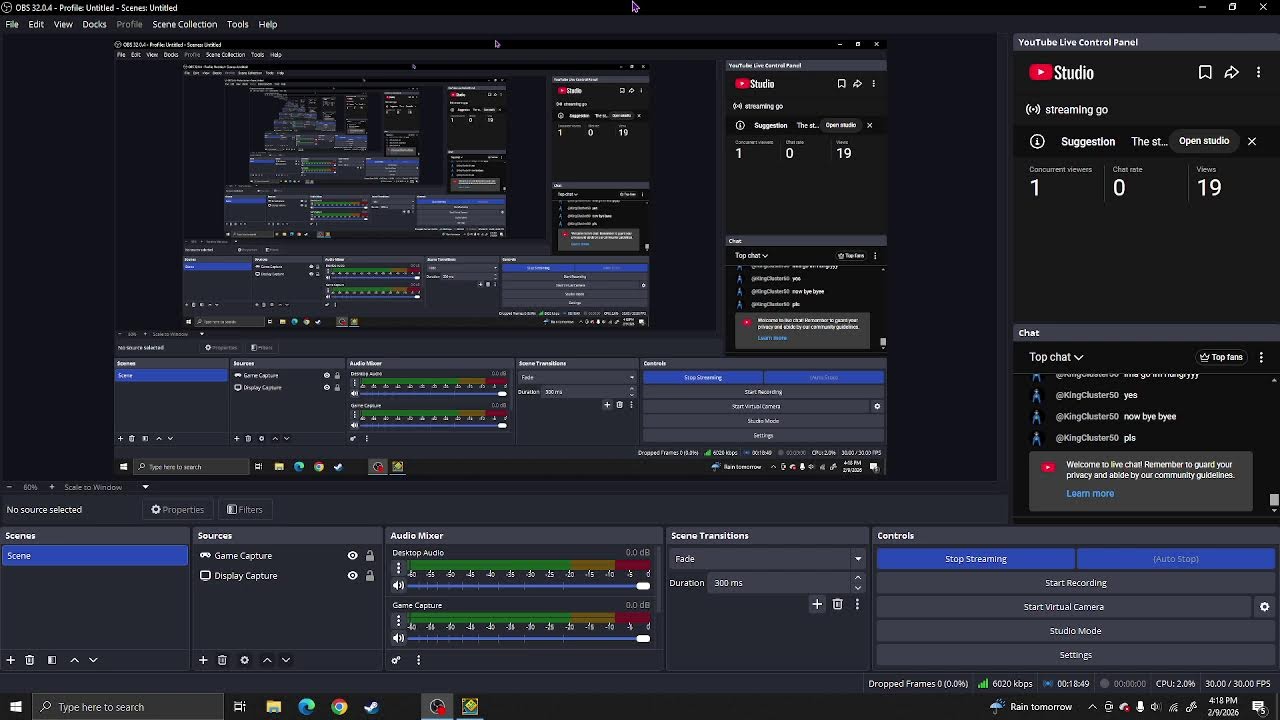Move source down in Sources panel
The height and width of the screenshot is (720, 1280).
pos(286,660)
